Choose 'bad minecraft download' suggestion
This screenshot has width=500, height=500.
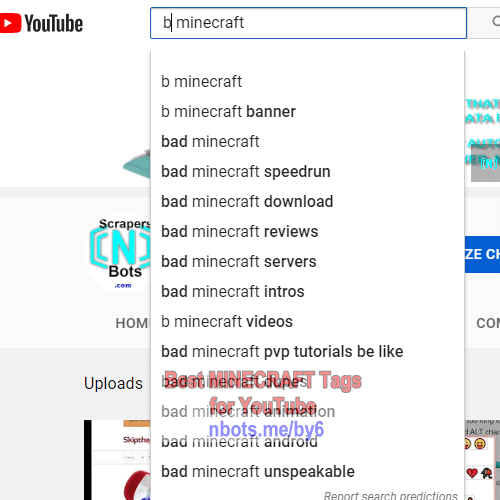pos(307,202)
